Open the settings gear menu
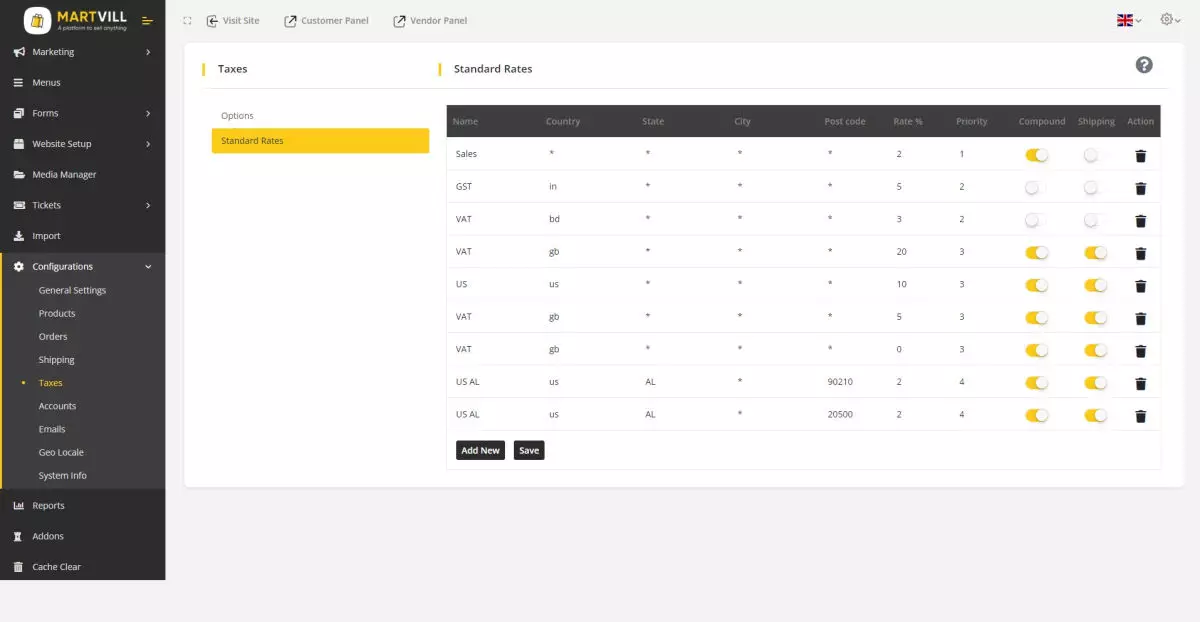The image size is (1200, 622). (1170, 20)
